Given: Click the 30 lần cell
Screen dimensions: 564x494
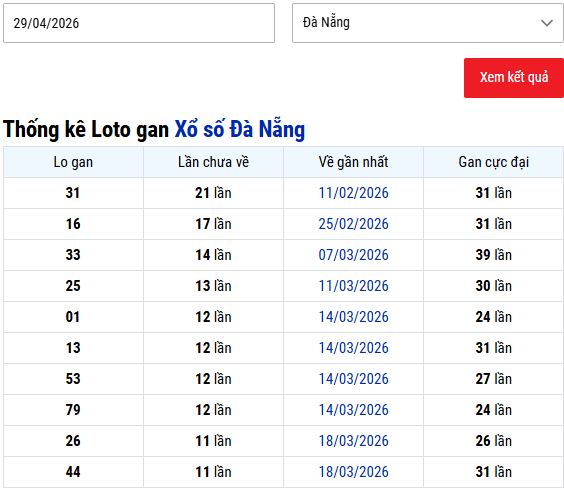Looking at the screenshot, I should 494,286.
